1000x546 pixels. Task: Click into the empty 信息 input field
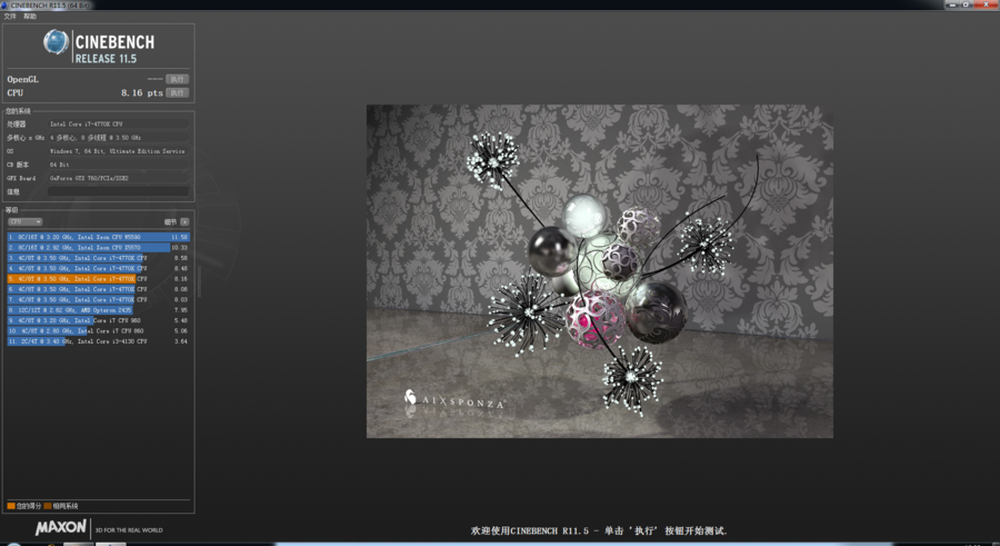point(118,191)
